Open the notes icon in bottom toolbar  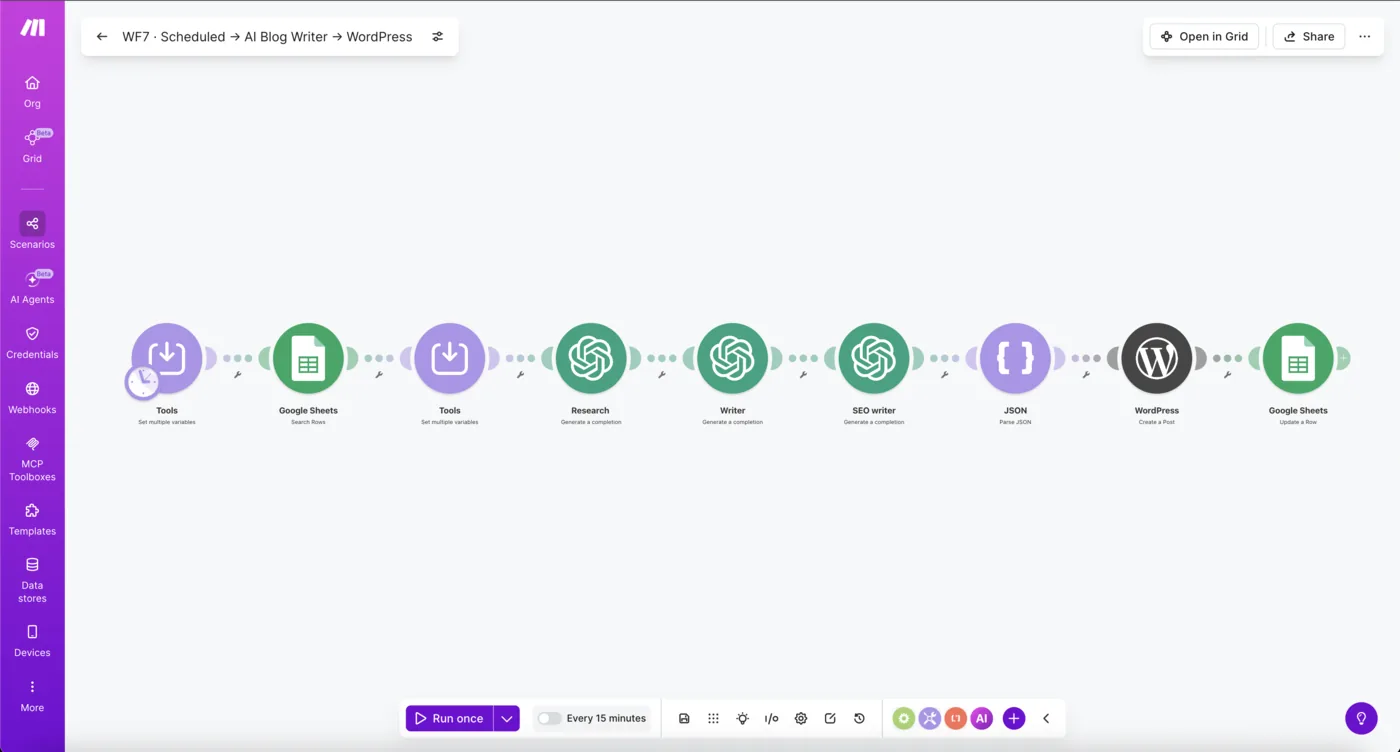(x=830, y=718)
